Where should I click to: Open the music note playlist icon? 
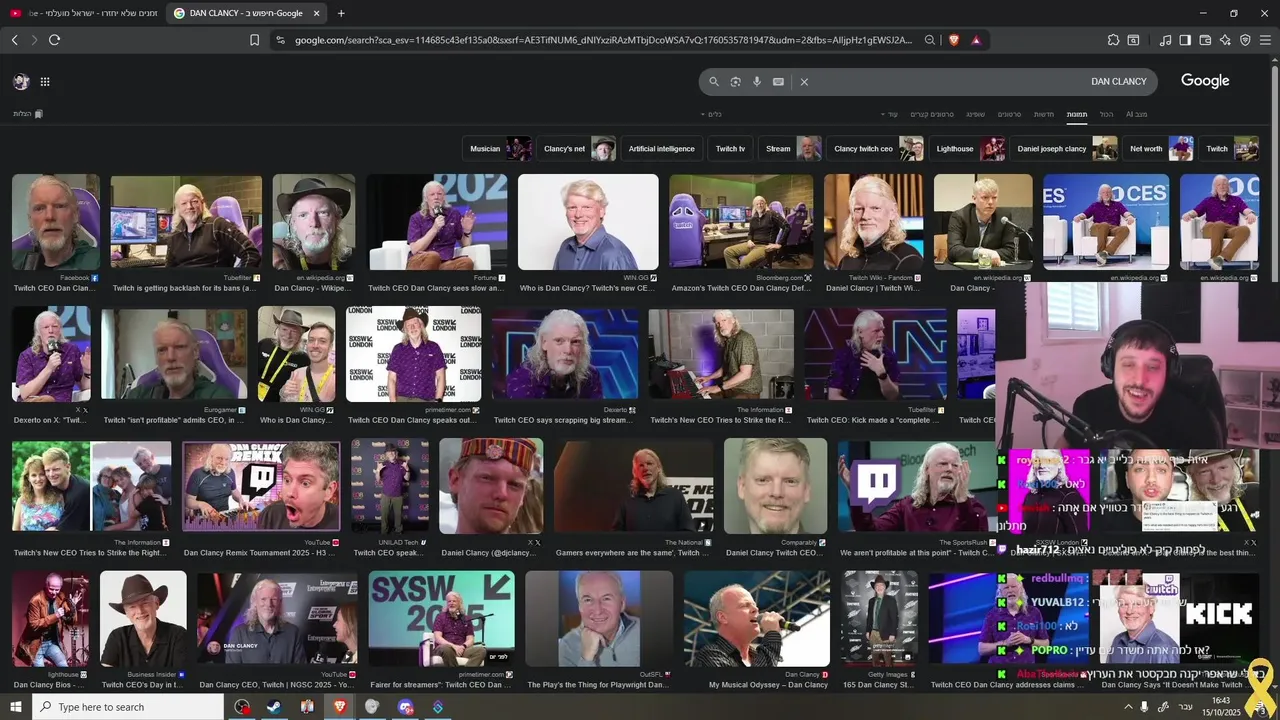[1165, 40]
